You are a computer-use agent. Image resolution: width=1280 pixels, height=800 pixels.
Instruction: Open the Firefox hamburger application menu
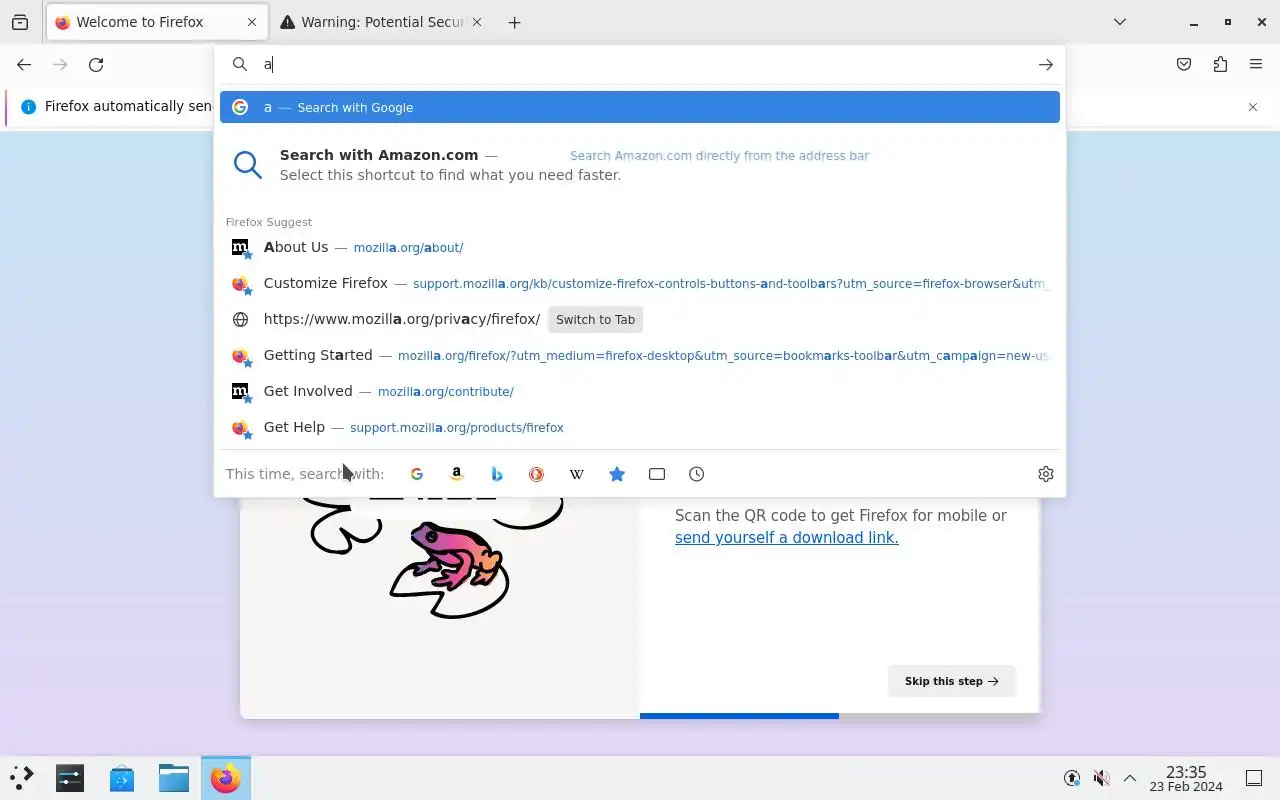pyautogui.click(x=1256, y=64)
